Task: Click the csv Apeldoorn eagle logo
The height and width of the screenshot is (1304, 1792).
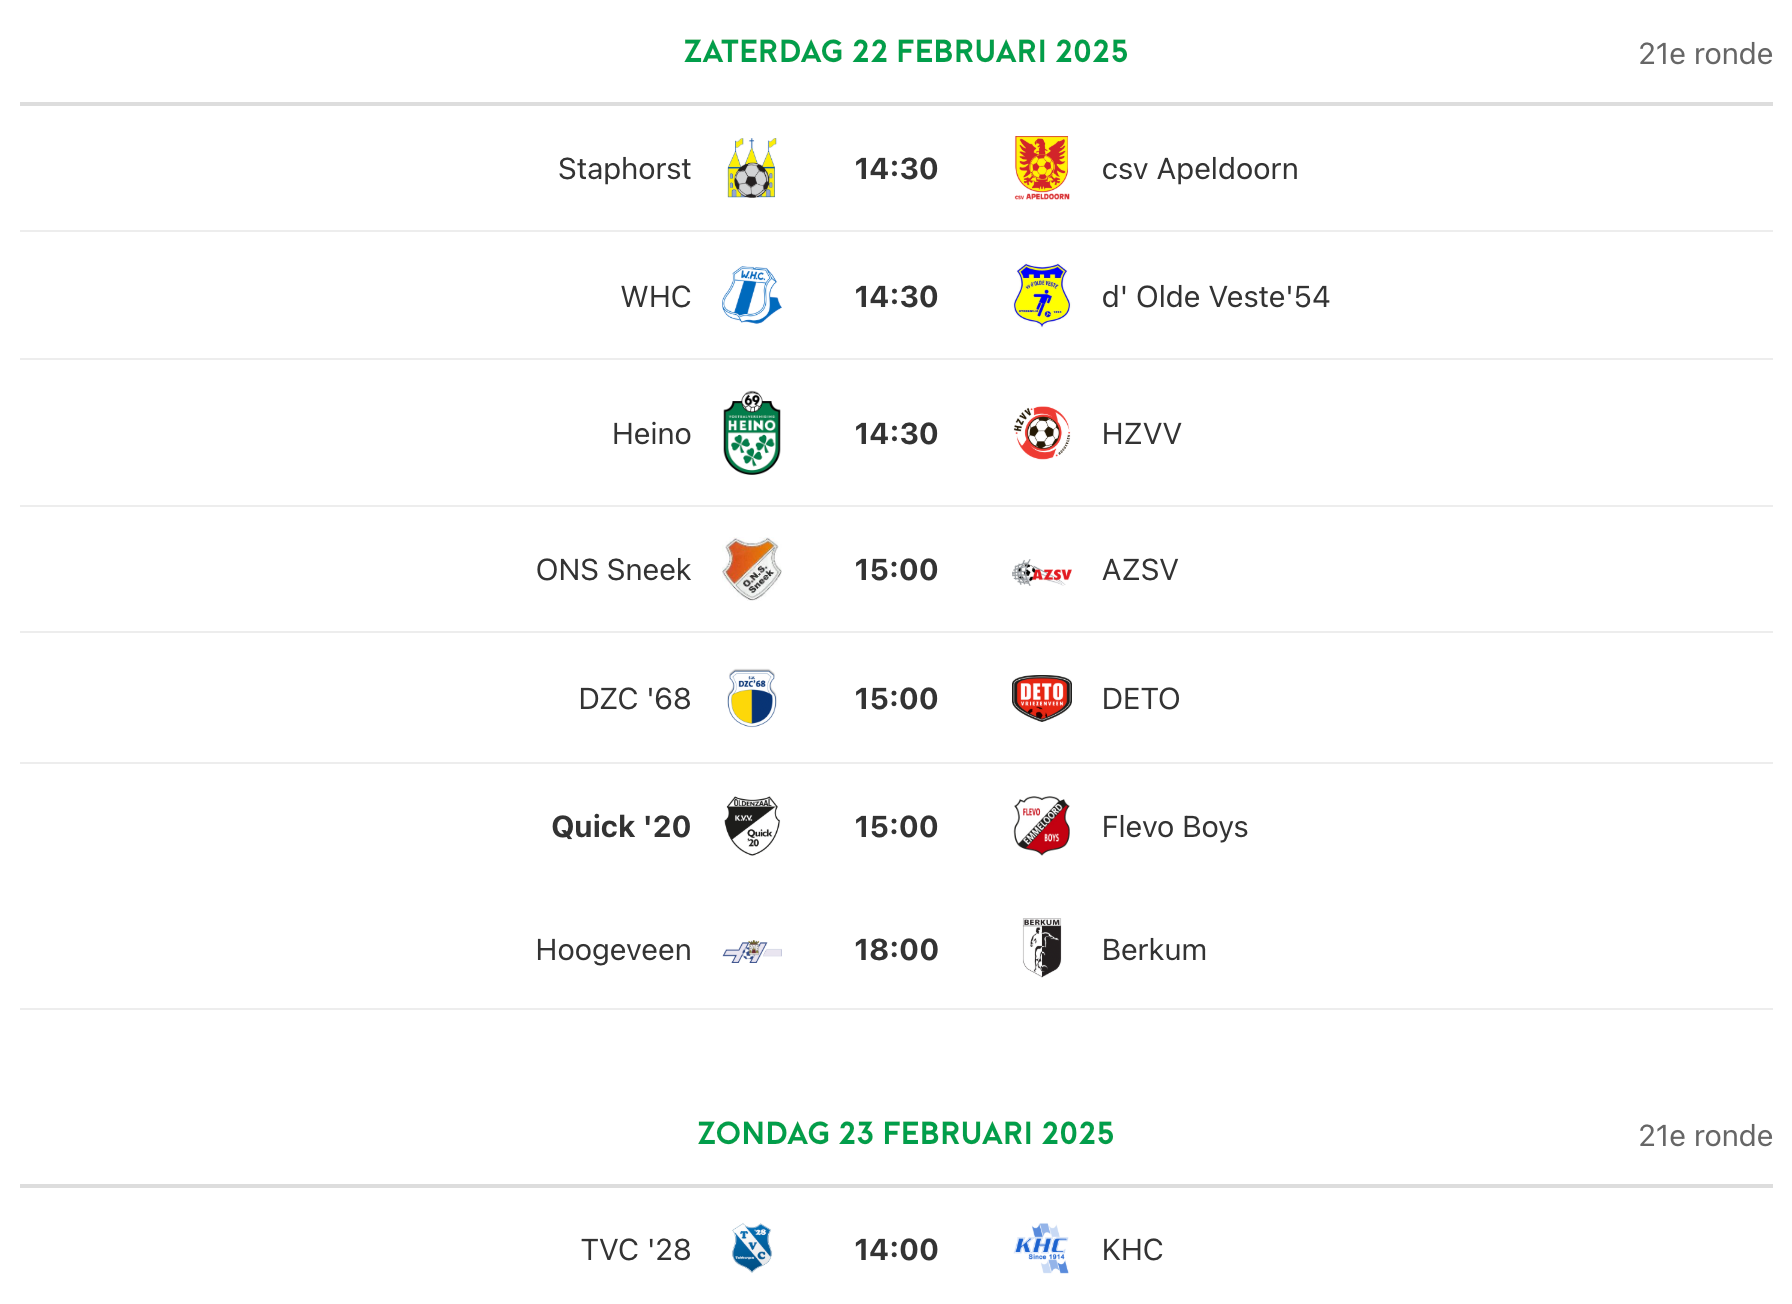Action: (x=1042, y=168)
